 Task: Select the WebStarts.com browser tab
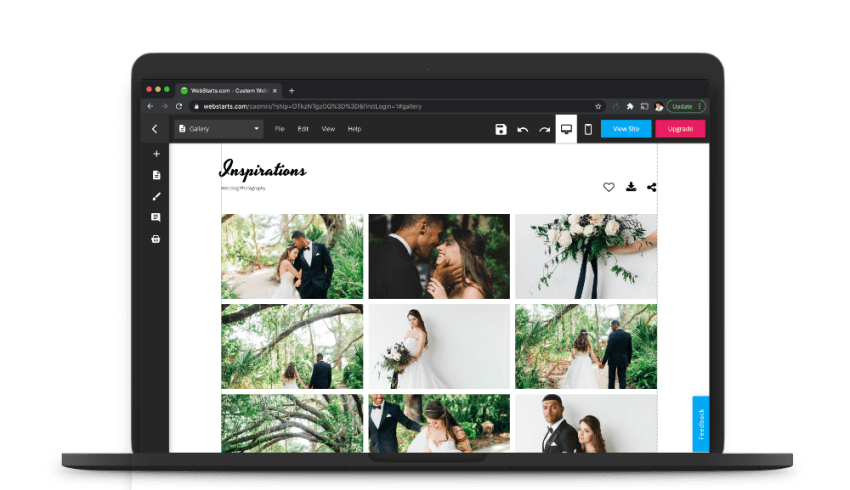(x=229, y=91)
